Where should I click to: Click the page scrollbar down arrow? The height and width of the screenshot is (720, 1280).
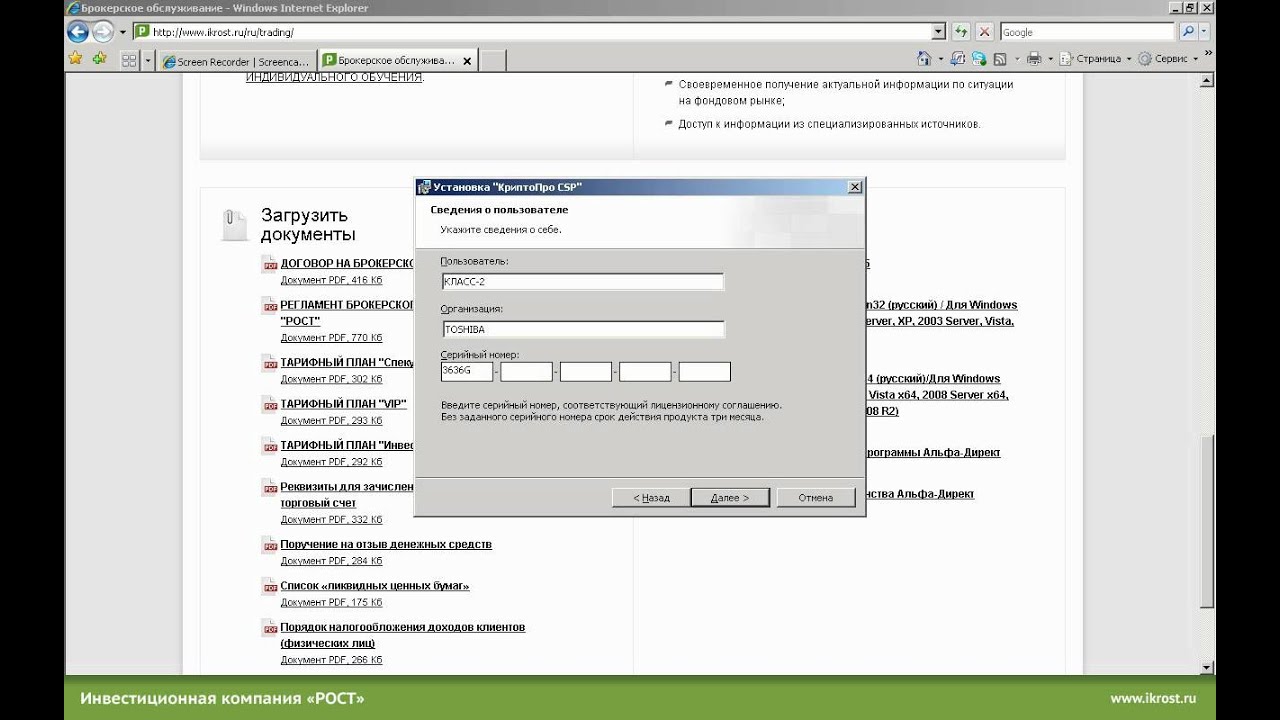coord(1207,667)
